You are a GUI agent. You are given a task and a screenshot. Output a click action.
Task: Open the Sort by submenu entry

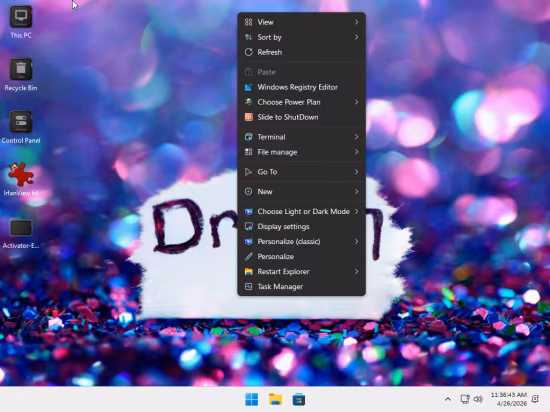click(302, 37)
